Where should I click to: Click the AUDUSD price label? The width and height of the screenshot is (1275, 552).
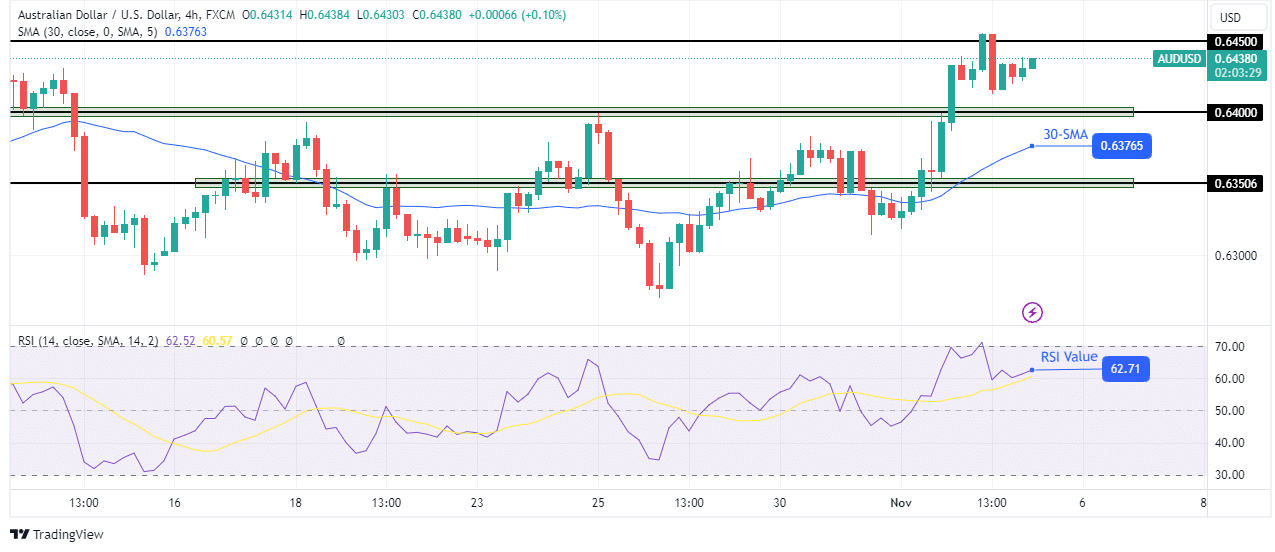click(1178, 58)
